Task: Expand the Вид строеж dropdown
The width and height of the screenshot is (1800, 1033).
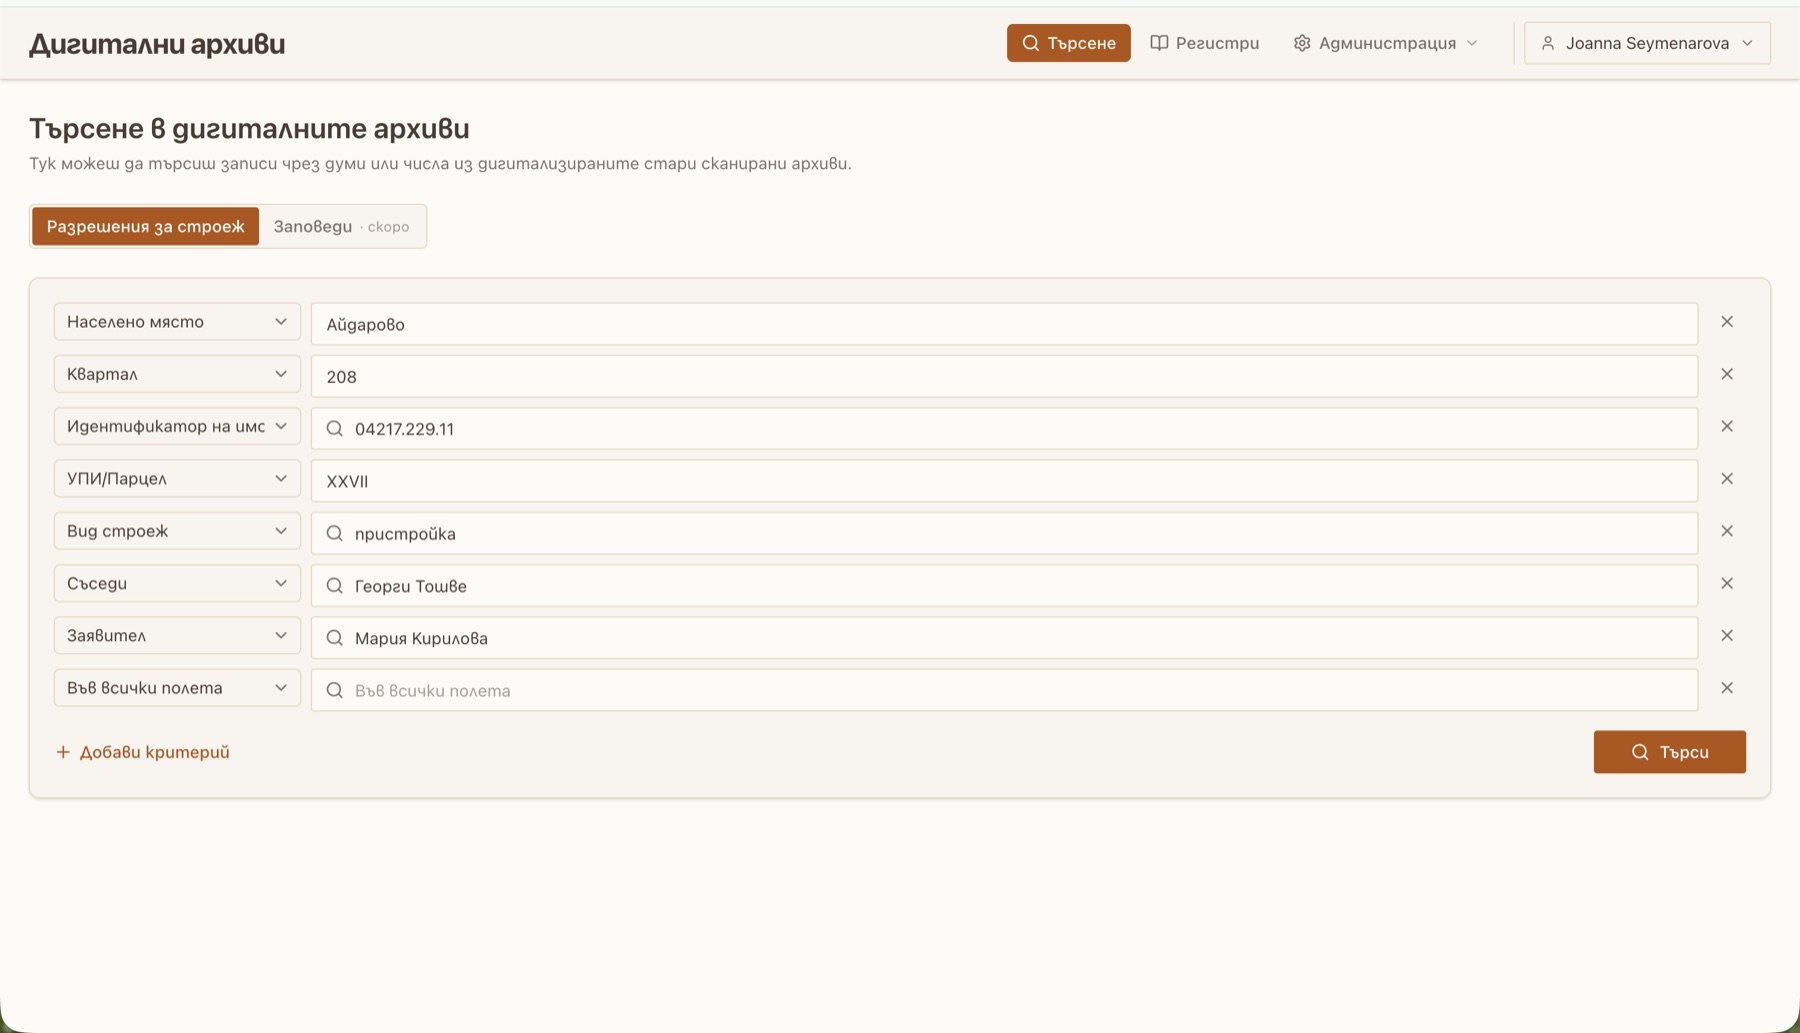Action: [x=177, y=531]
